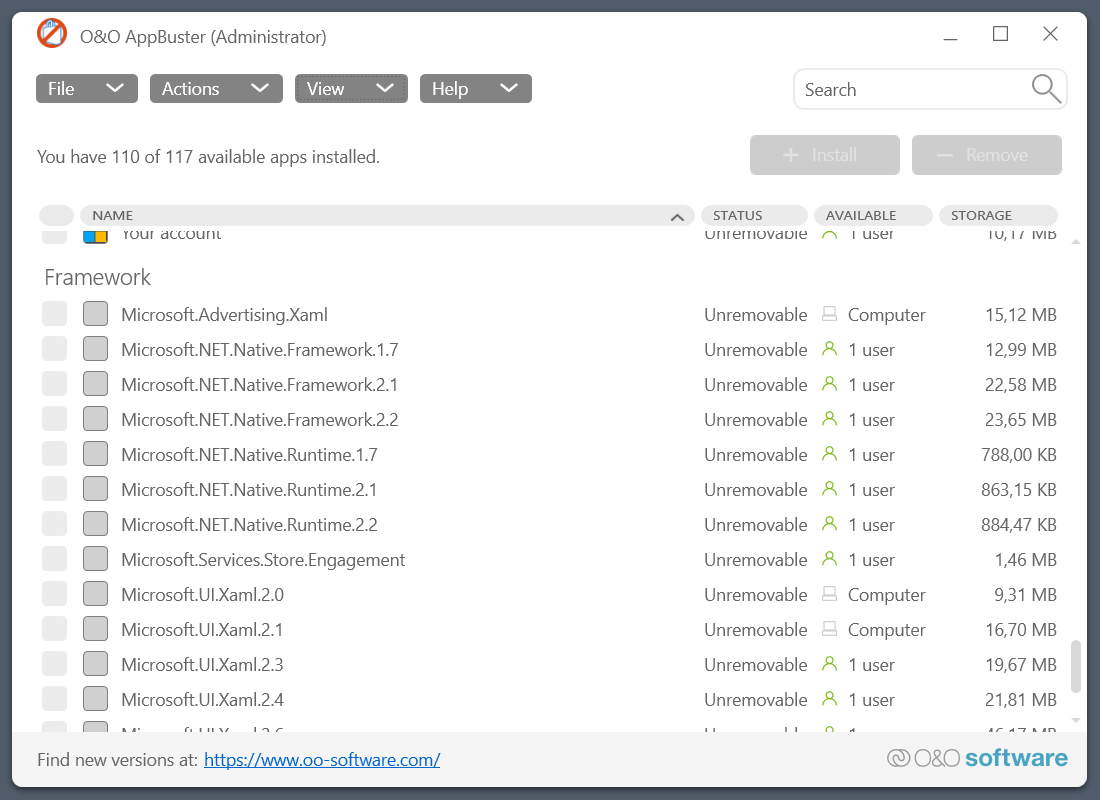1100x800 pixels.
Task: Click app icon of Microsoft.NET.Native.Runtime.1.7
Action: pyautogui.click(x=95, y=454)
